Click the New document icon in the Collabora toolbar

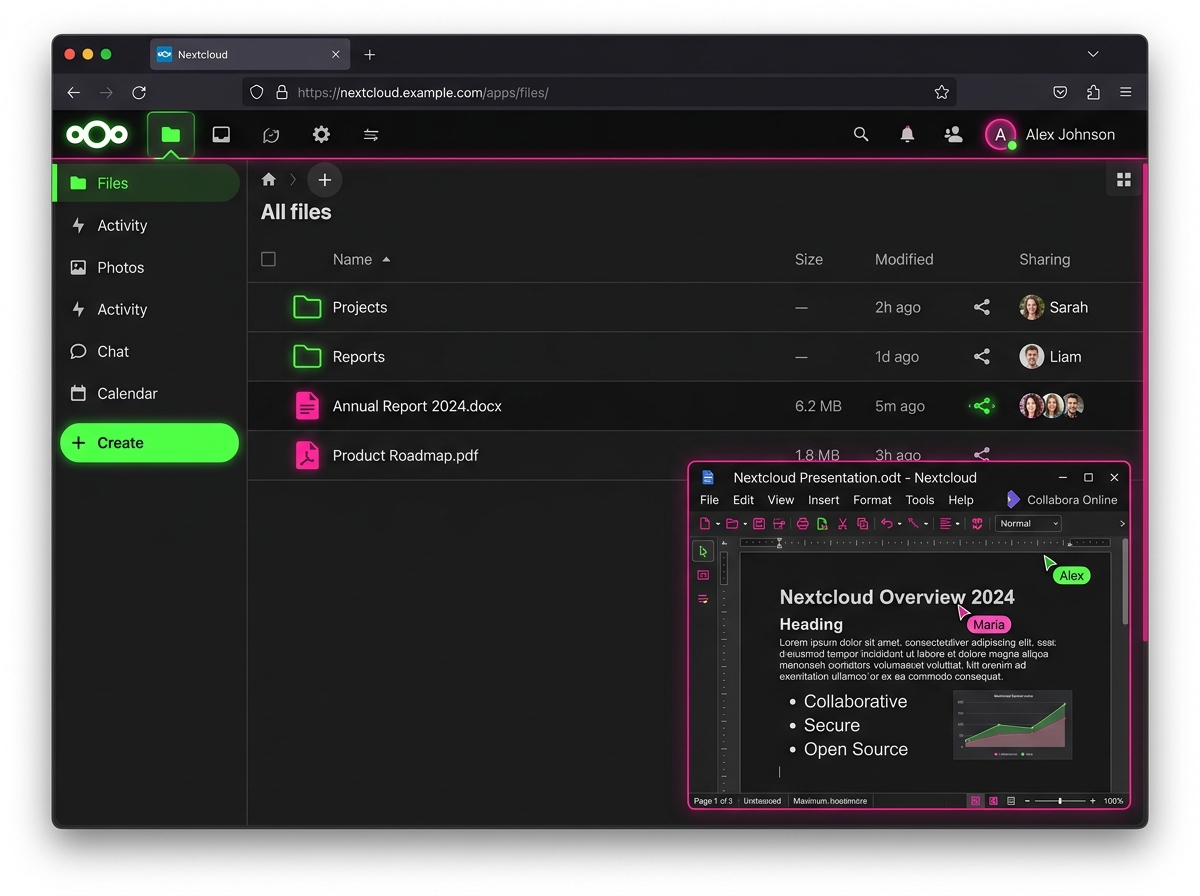coord(704,524)
